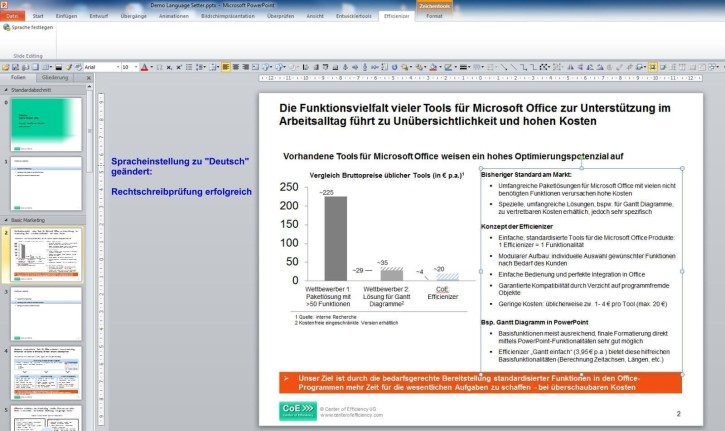Viewport: 725px width, 431px height.
Task: Apply subscript formatting icon
Action: (x=169, y=67)
